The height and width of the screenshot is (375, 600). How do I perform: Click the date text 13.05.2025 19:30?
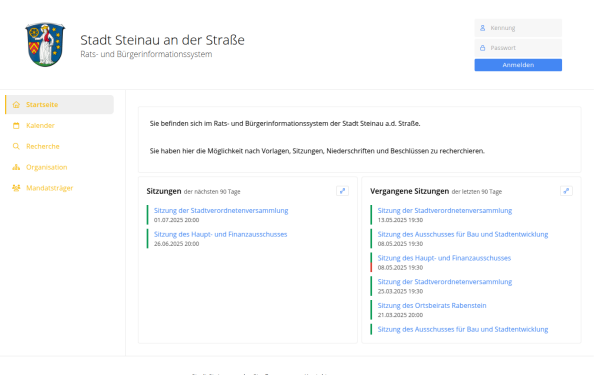(x=400, y=220)
